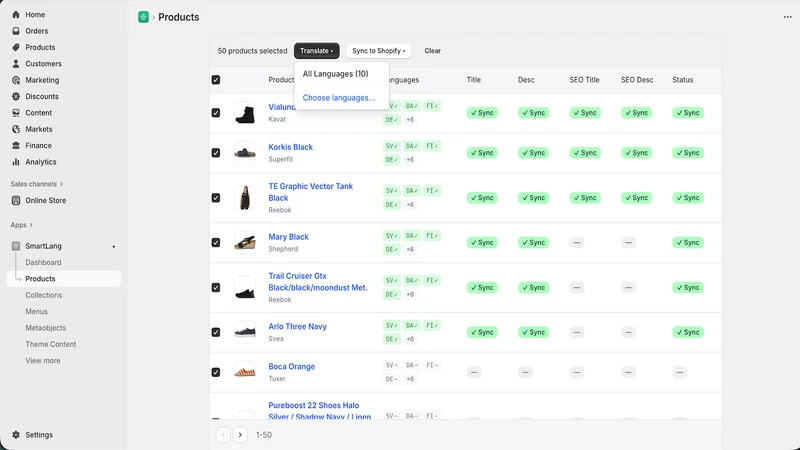Open the Customers icon in sidebar

point(16,64)
